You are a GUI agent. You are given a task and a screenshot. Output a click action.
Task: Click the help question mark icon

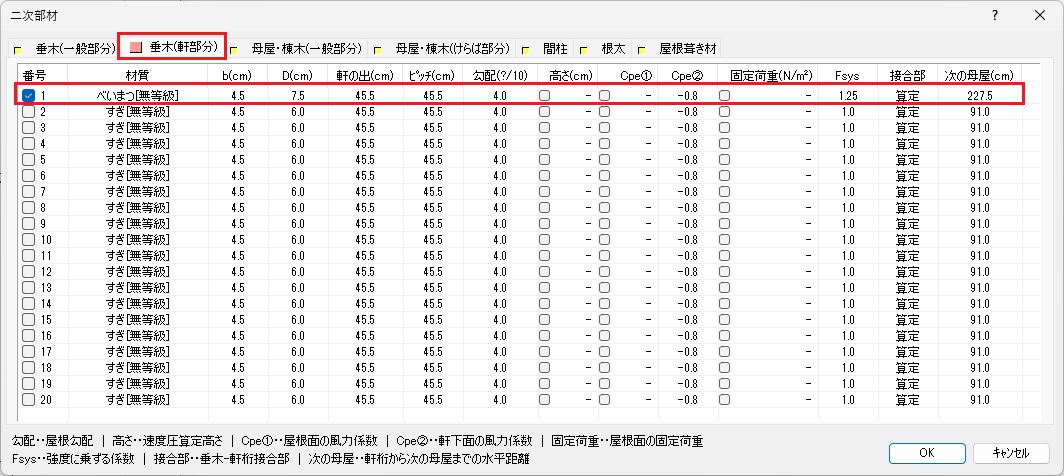(994, 15)
